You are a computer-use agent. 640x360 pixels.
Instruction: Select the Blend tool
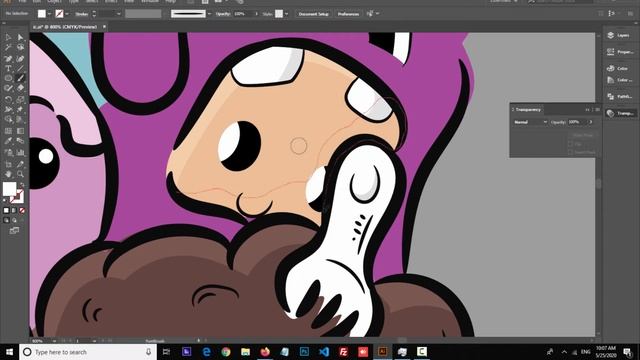(20, 141)
